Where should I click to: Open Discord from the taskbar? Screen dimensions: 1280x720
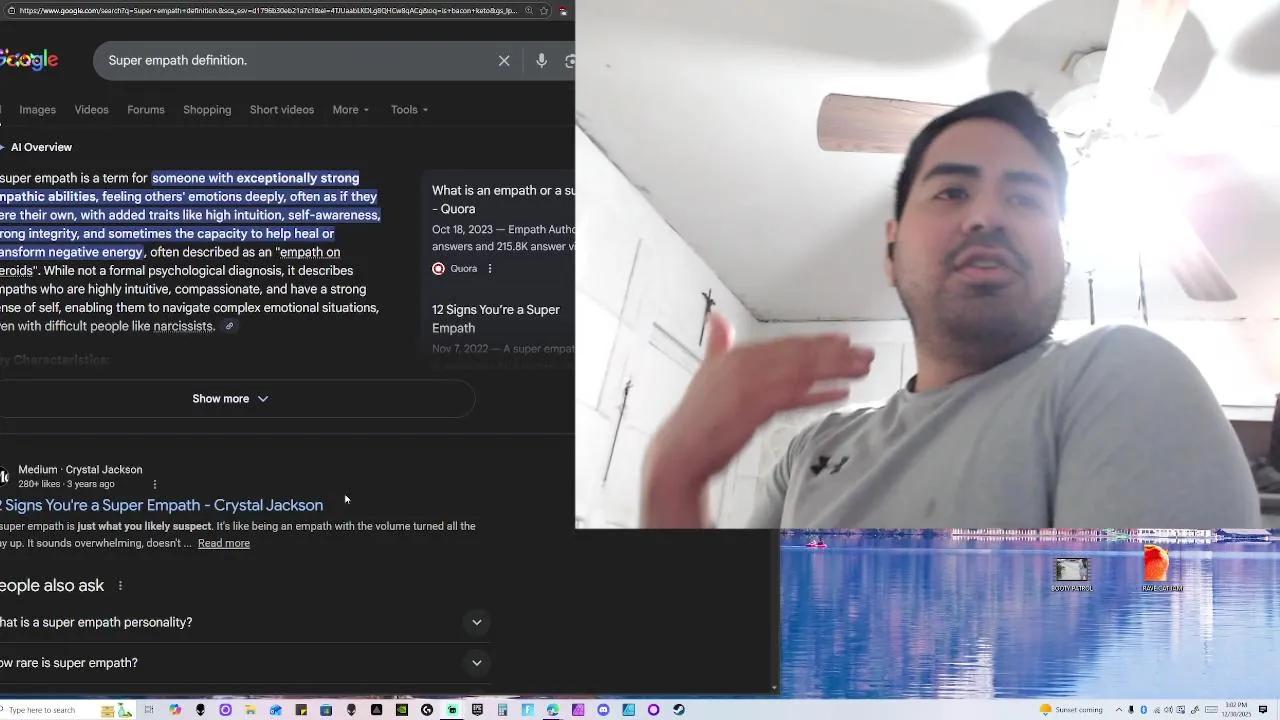pyautogui.click(x=603, y=710)
